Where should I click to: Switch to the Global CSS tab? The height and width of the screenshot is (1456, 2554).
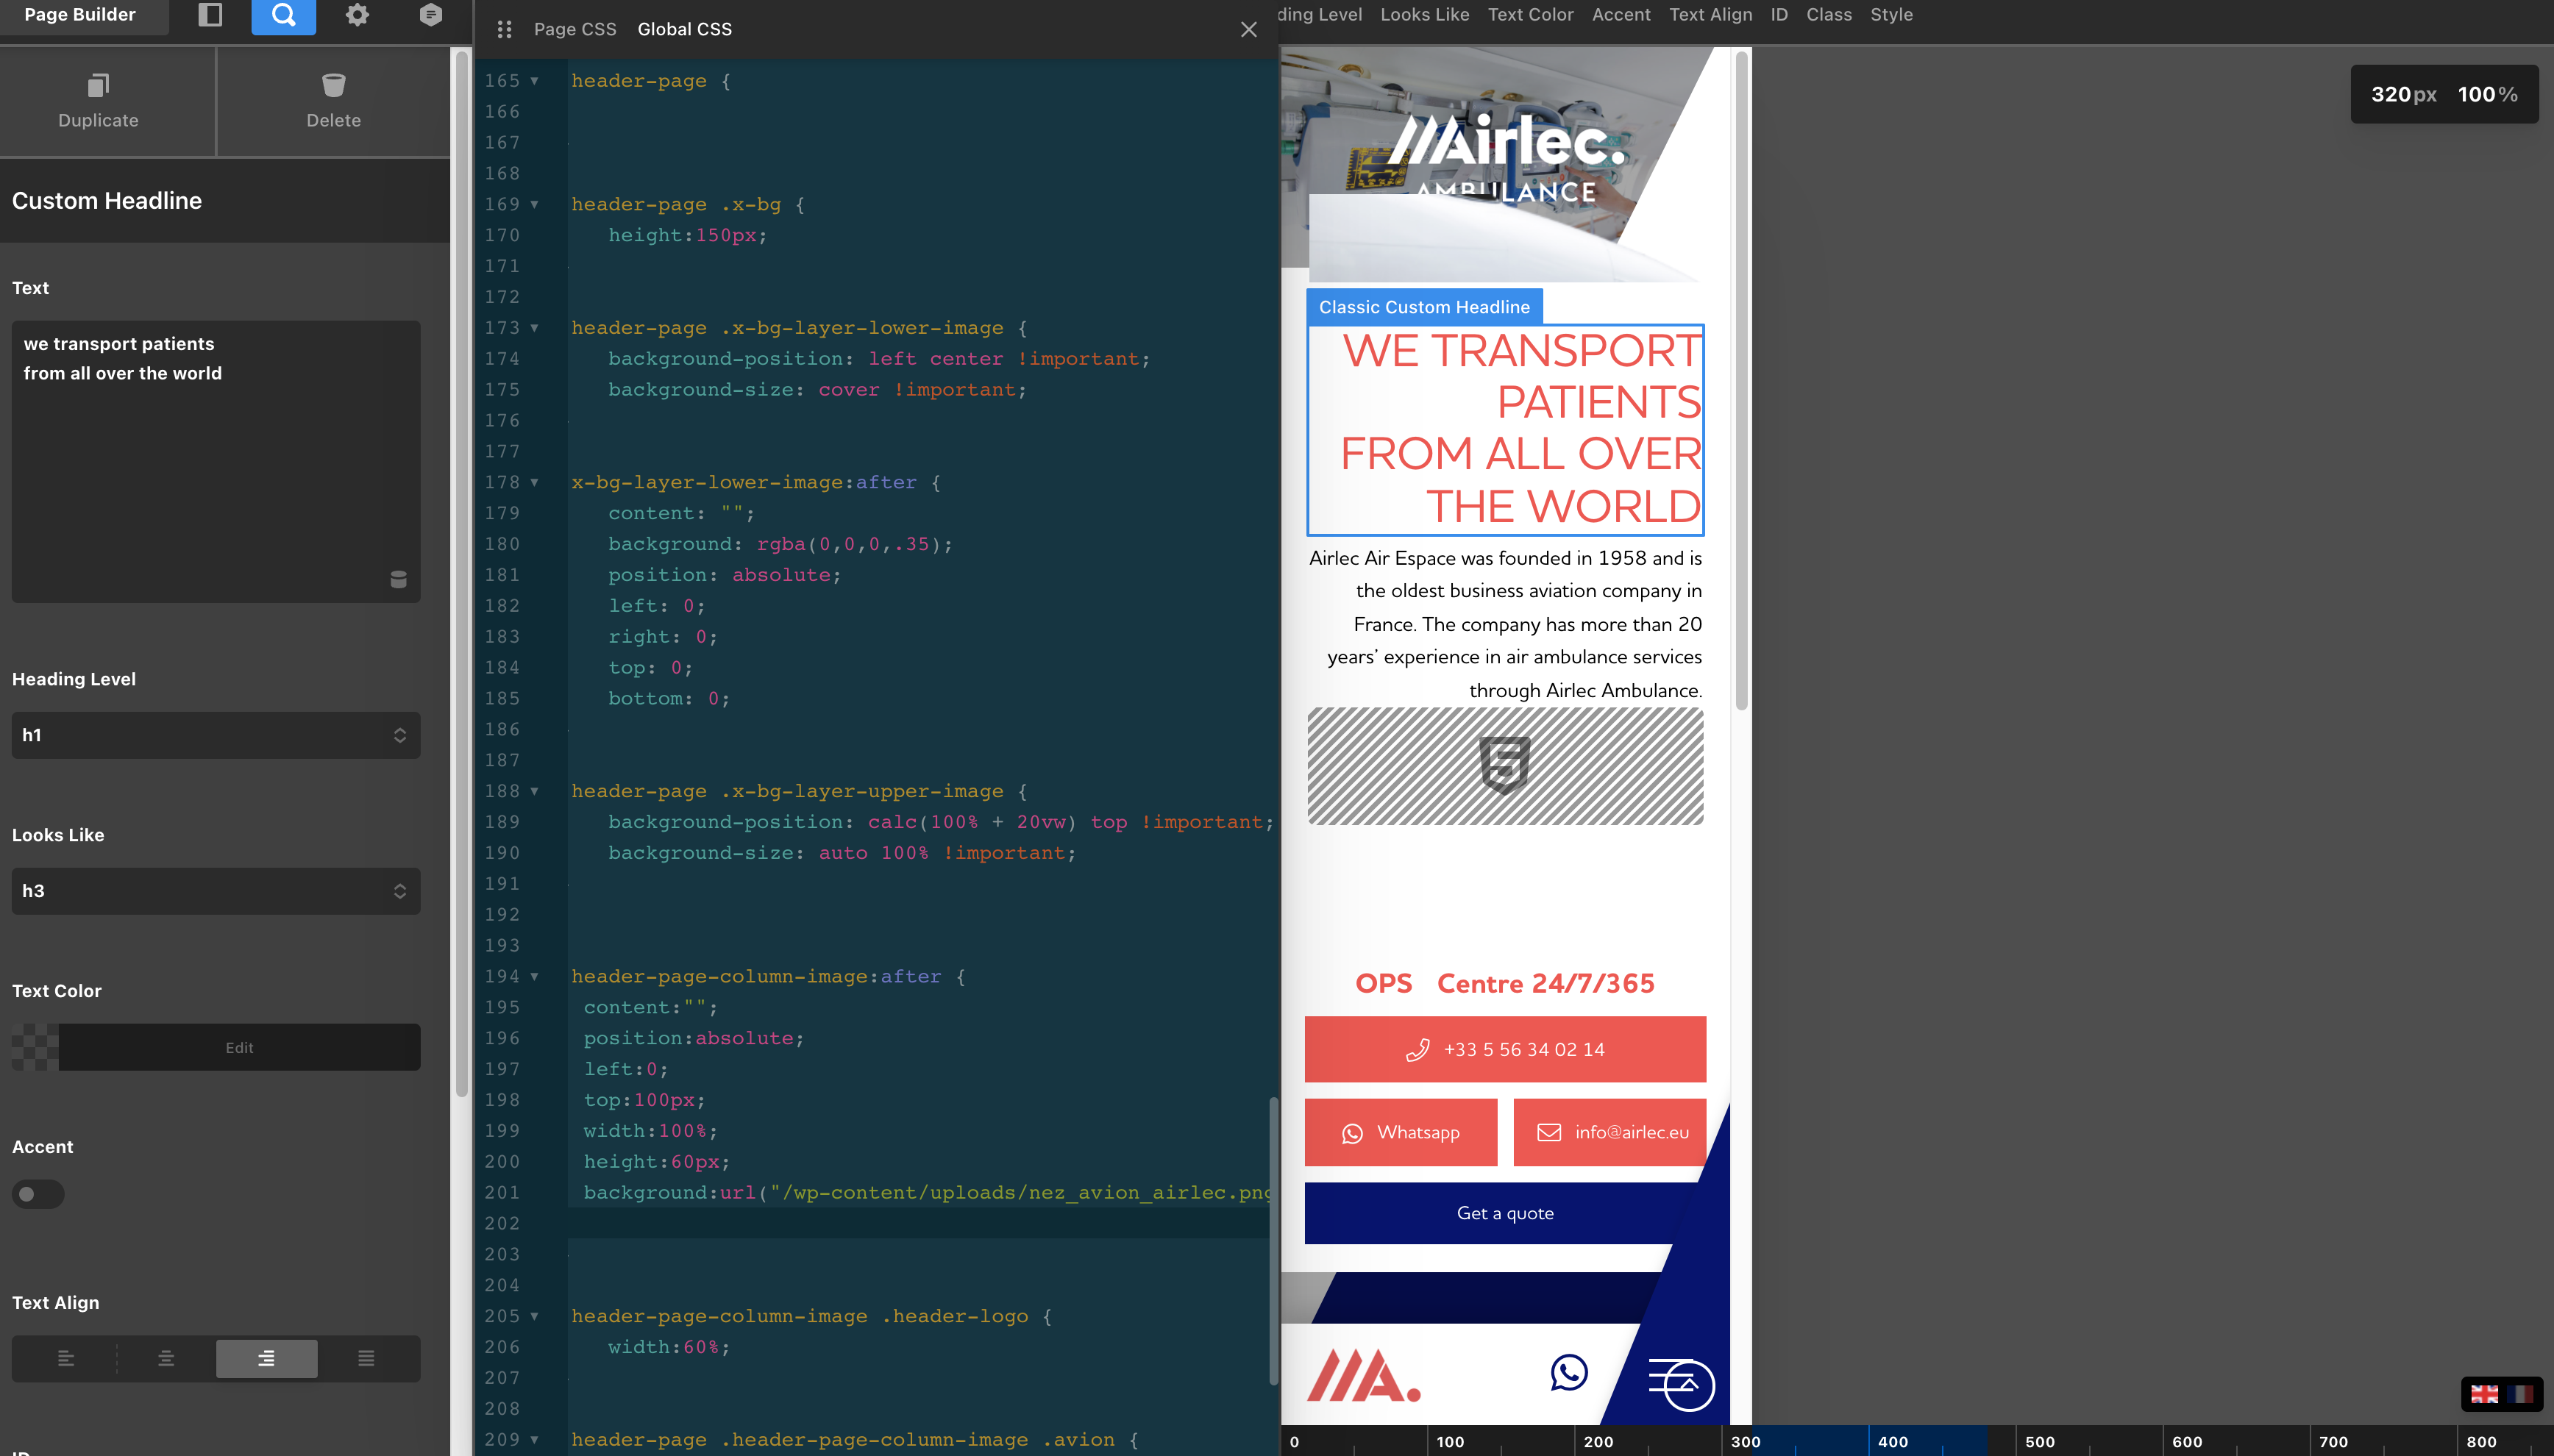coord(685,30)
